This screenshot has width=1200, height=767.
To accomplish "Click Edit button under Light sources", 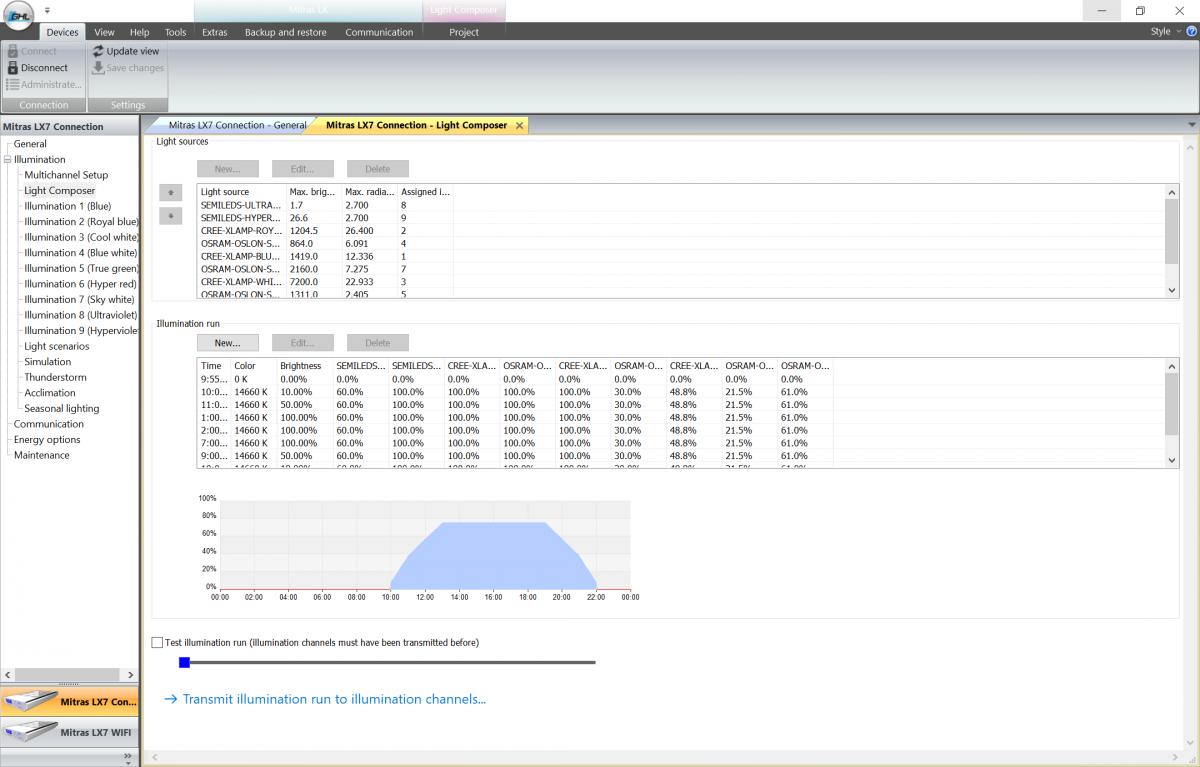I will [x=302, y=169].
